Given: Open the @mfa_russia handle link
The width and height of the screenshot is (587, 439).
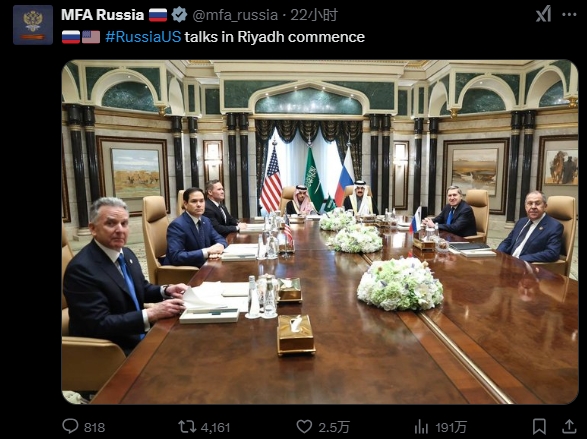Looking at the screenshot, I should pyautogui.click(x=235, y=15).
